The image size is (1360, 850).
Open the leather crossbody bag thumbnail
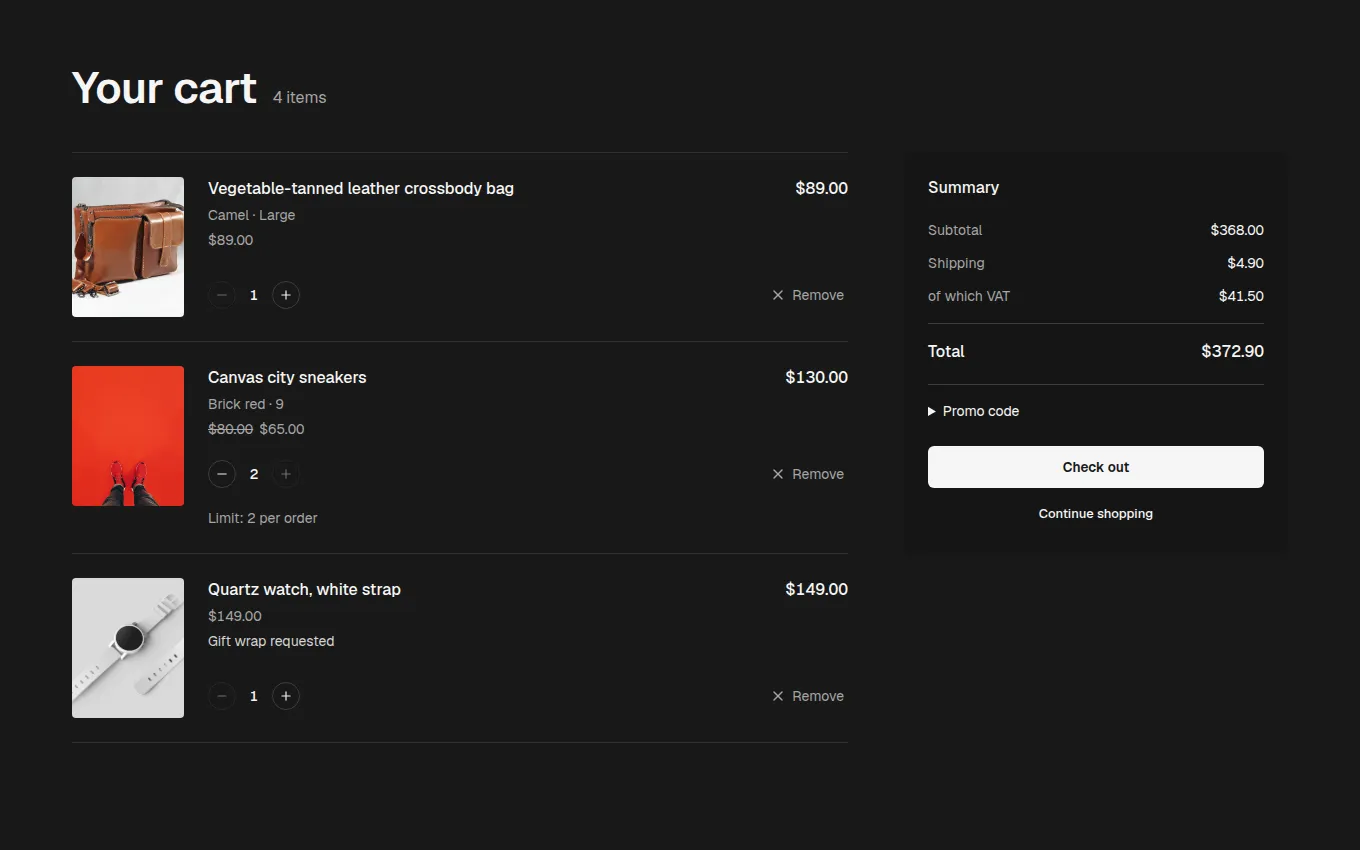pyautogui.click(x=128, y=247)
